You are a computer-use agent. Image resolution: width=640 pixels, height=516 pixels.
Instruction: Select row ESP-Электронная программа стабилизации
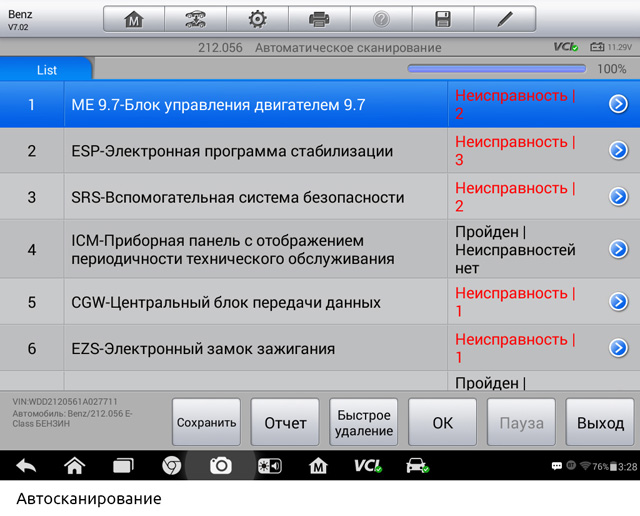pyautogui.click(x=320, y=150)
